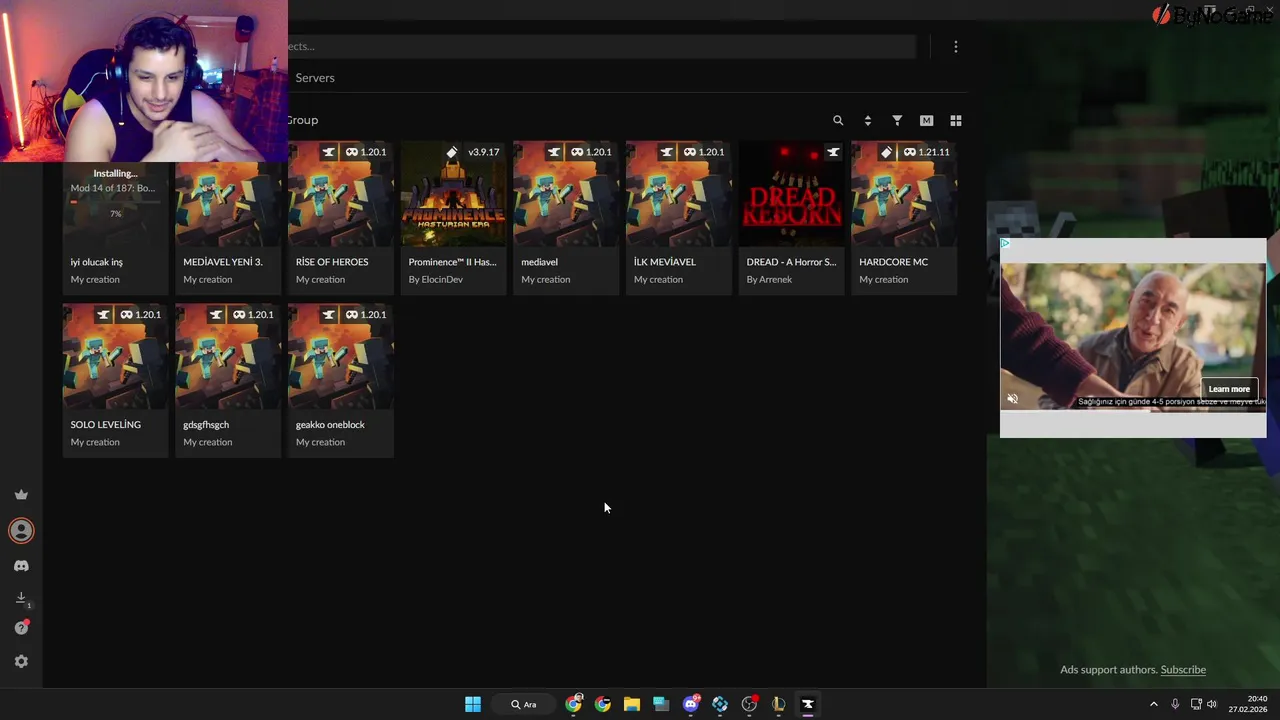Focus the search projects input field

click(600, 46)
